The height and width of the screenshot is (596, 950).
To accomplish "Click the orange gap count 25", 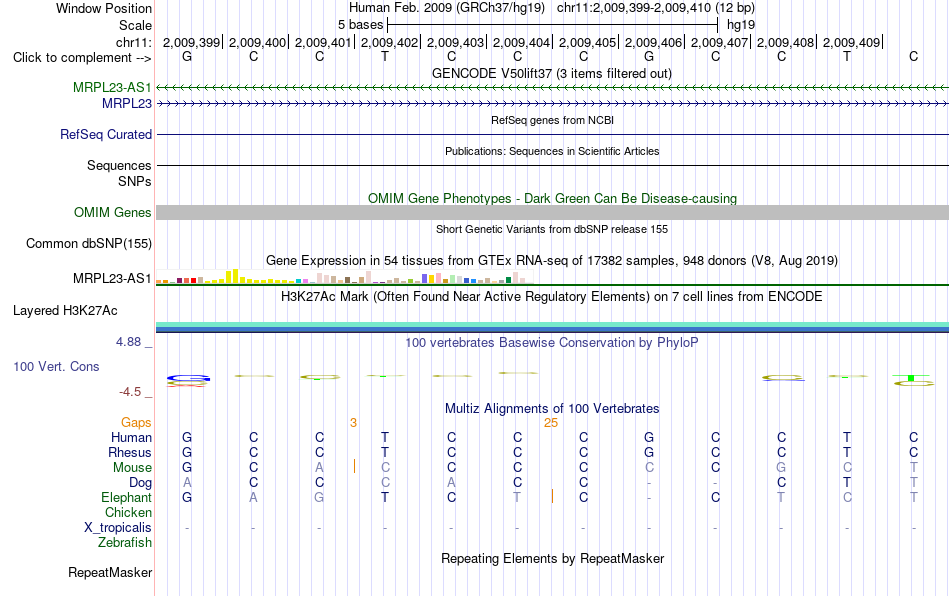I will coord(551,423).
